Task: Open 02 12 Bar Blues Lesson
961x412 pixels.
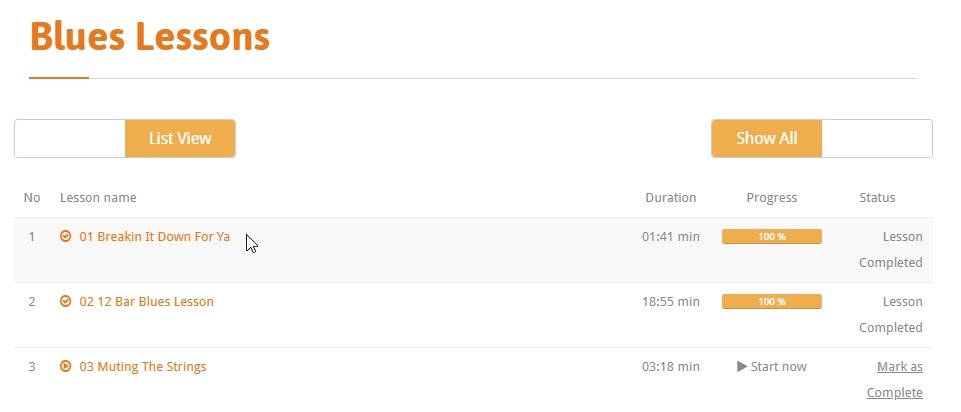Action: (146, 301)
